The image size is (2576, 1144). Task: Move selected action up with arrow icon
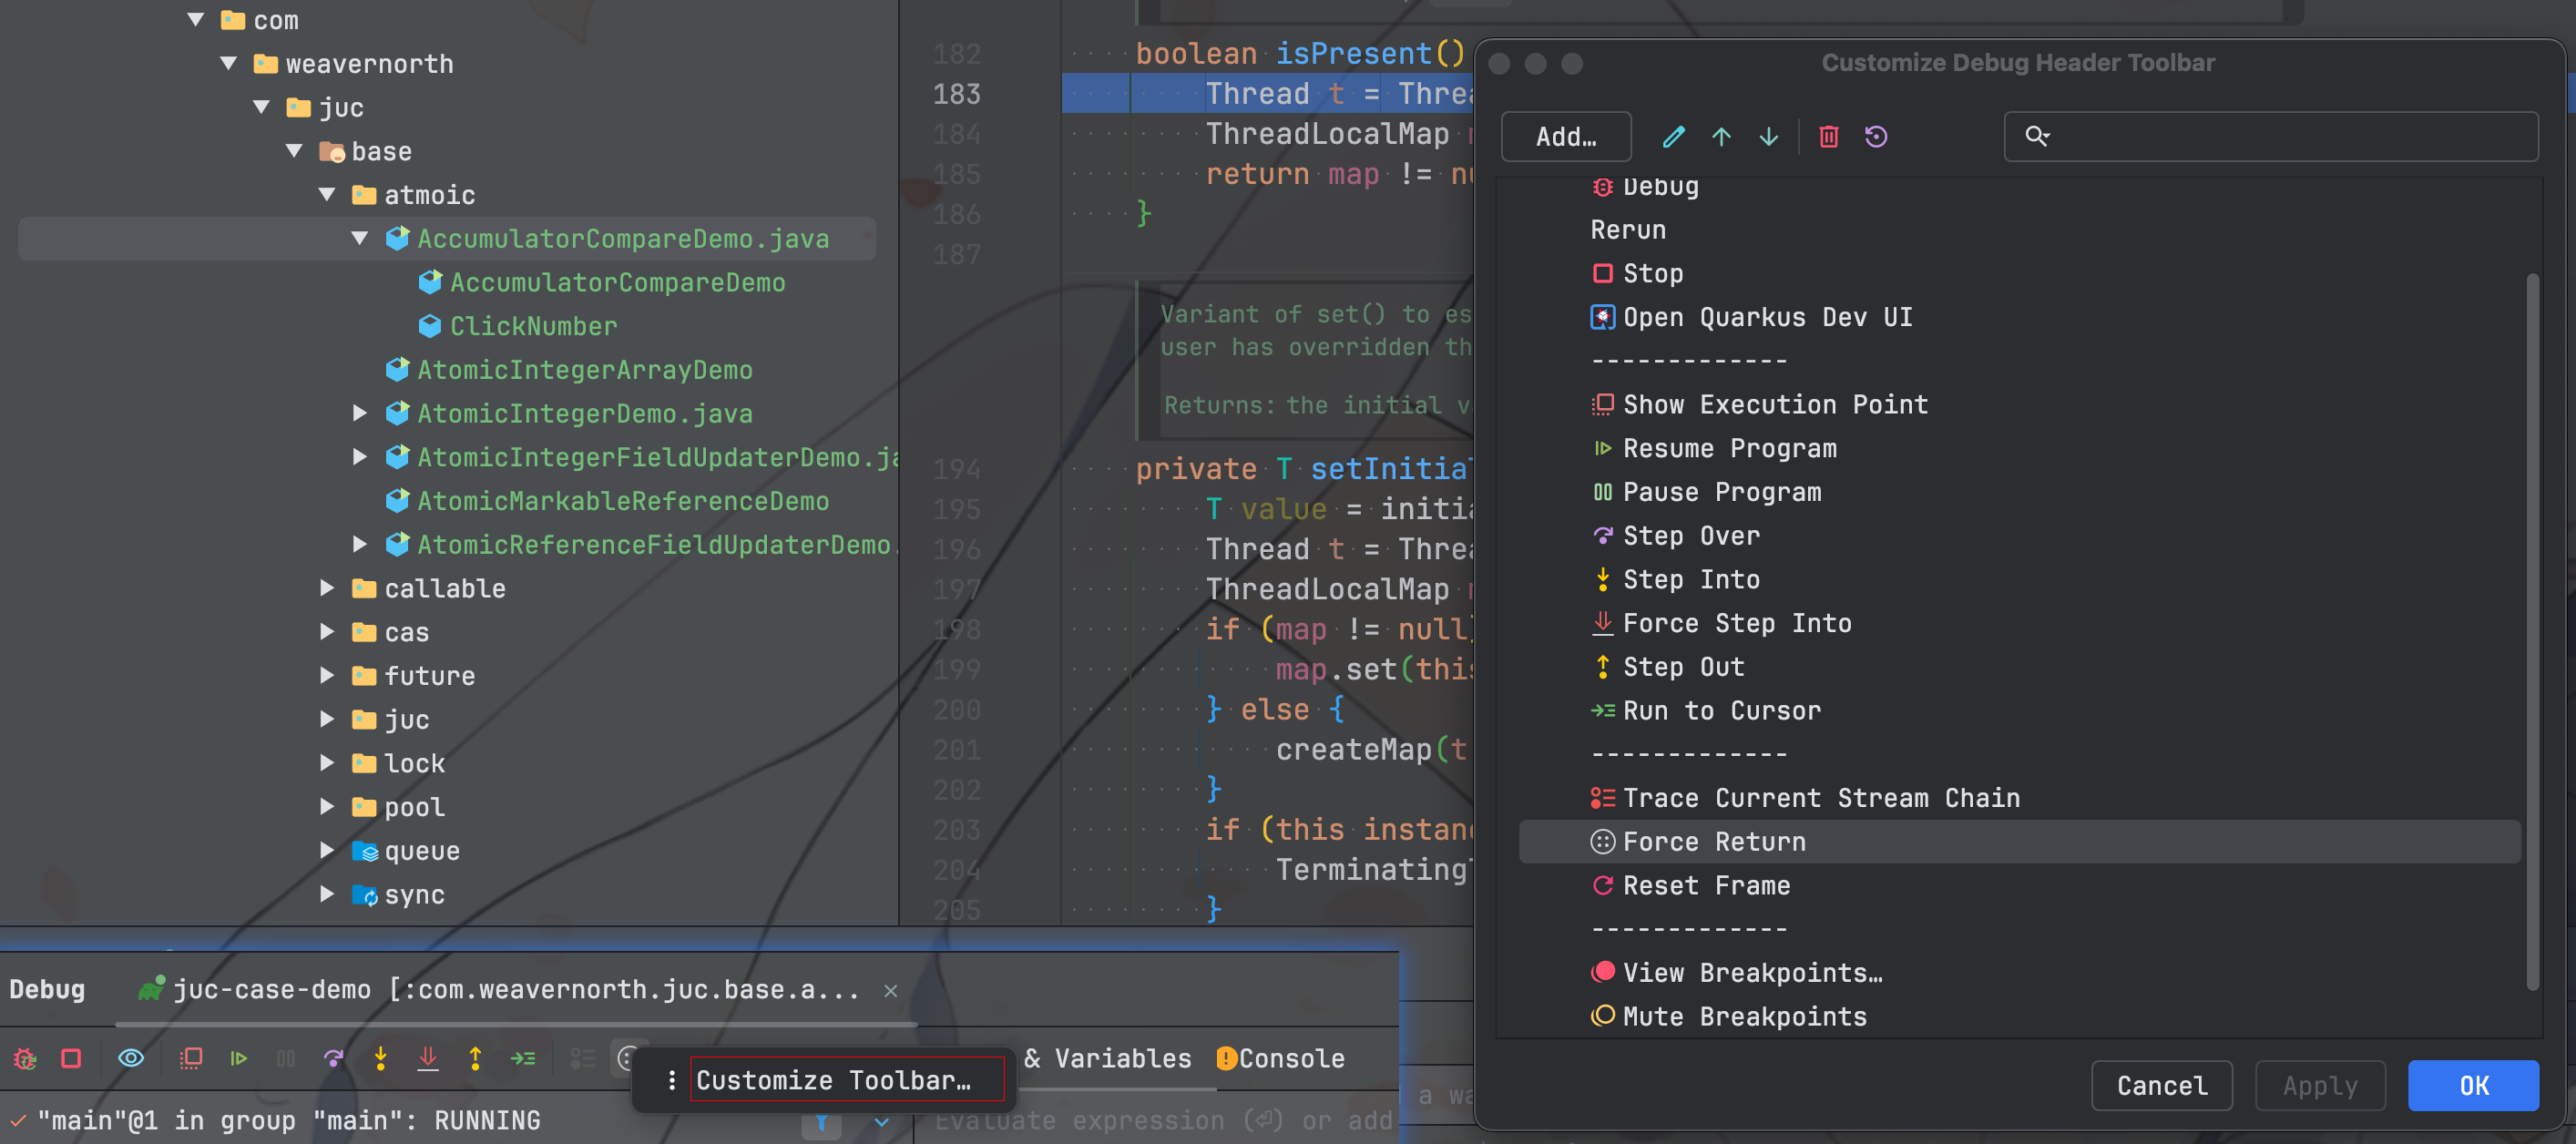[x=1721, y=137]
